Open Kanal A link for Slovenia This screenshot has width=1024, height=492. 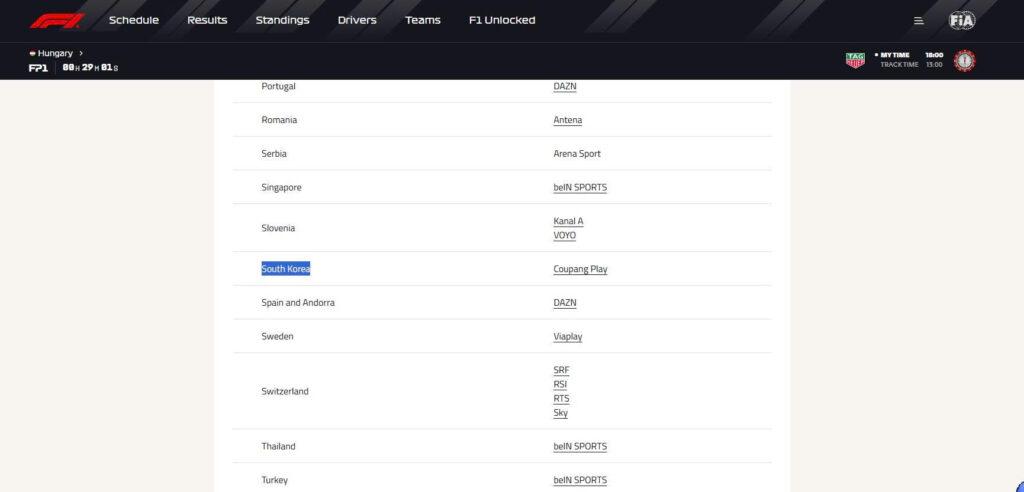tap(568, 221)
